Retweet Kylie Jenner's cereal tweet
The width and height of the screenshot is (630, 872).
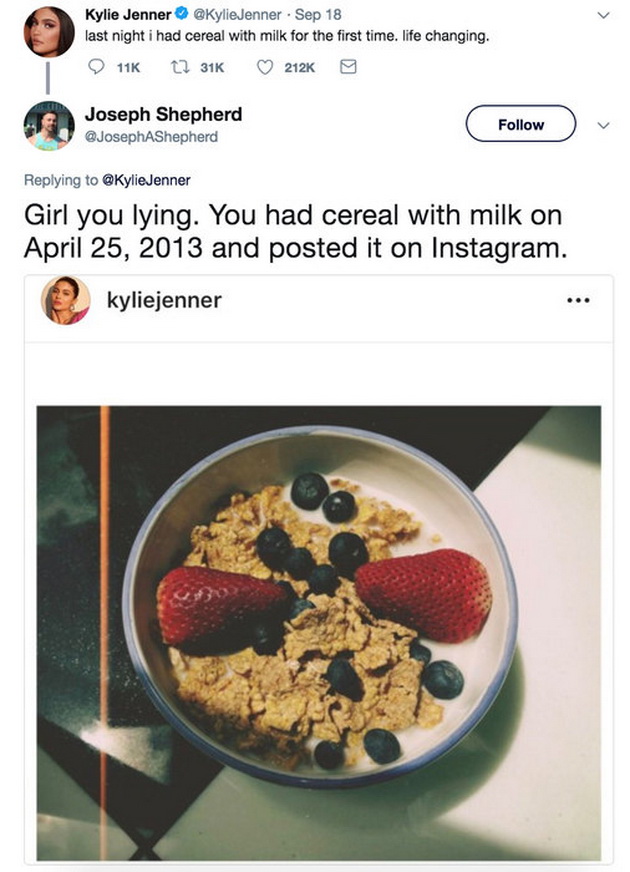[x=178, y=67]
